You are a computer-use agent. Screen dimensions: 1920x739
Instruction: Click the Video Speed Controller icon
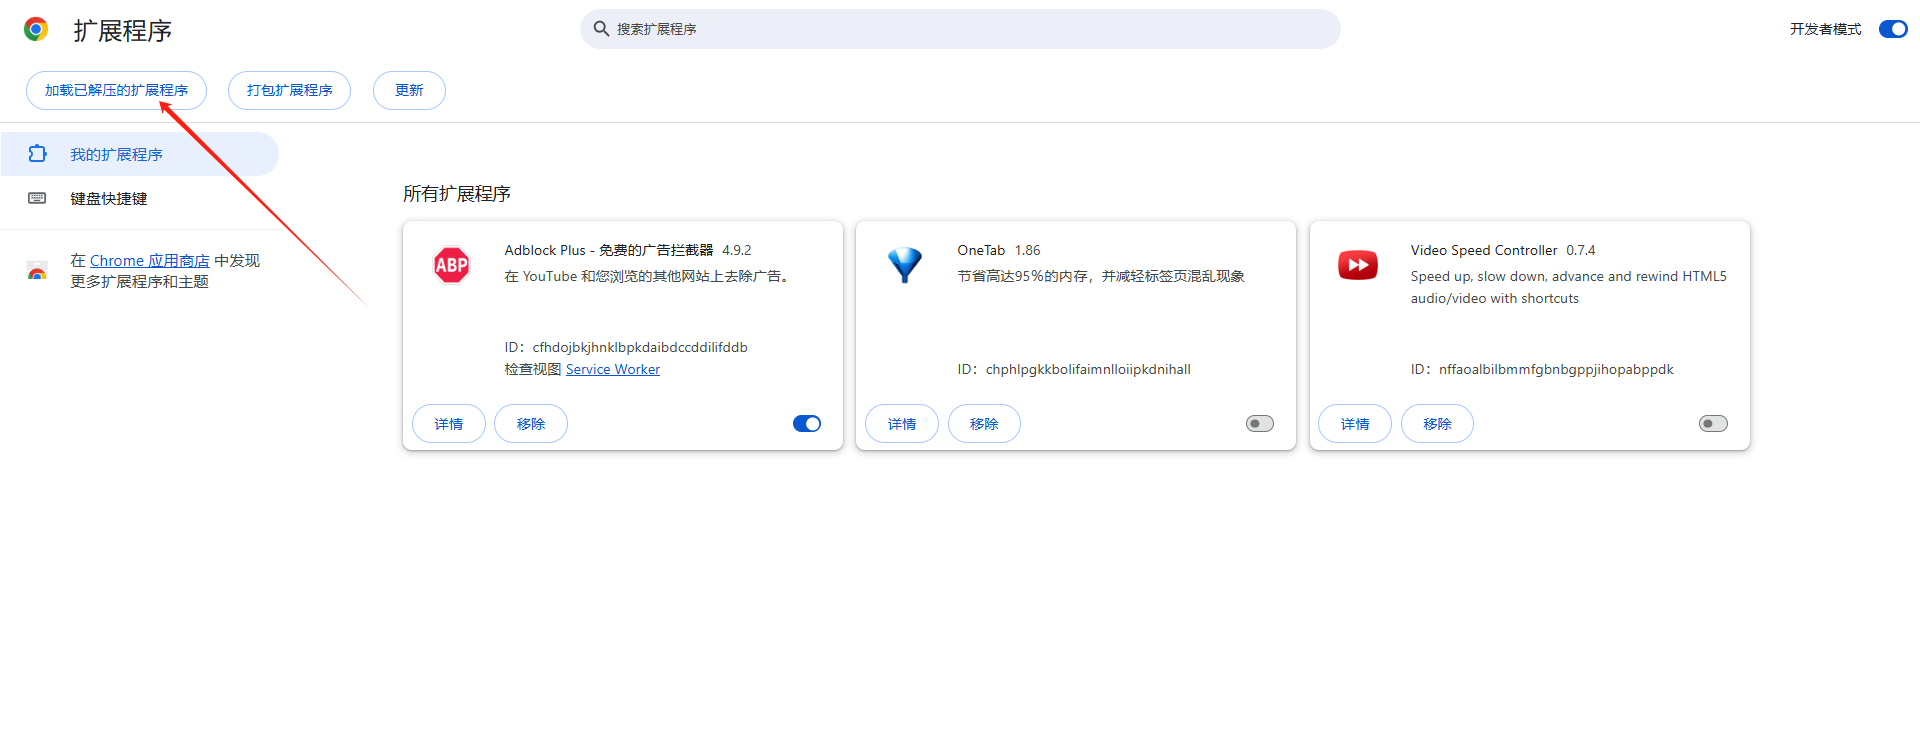[1357, 265]
